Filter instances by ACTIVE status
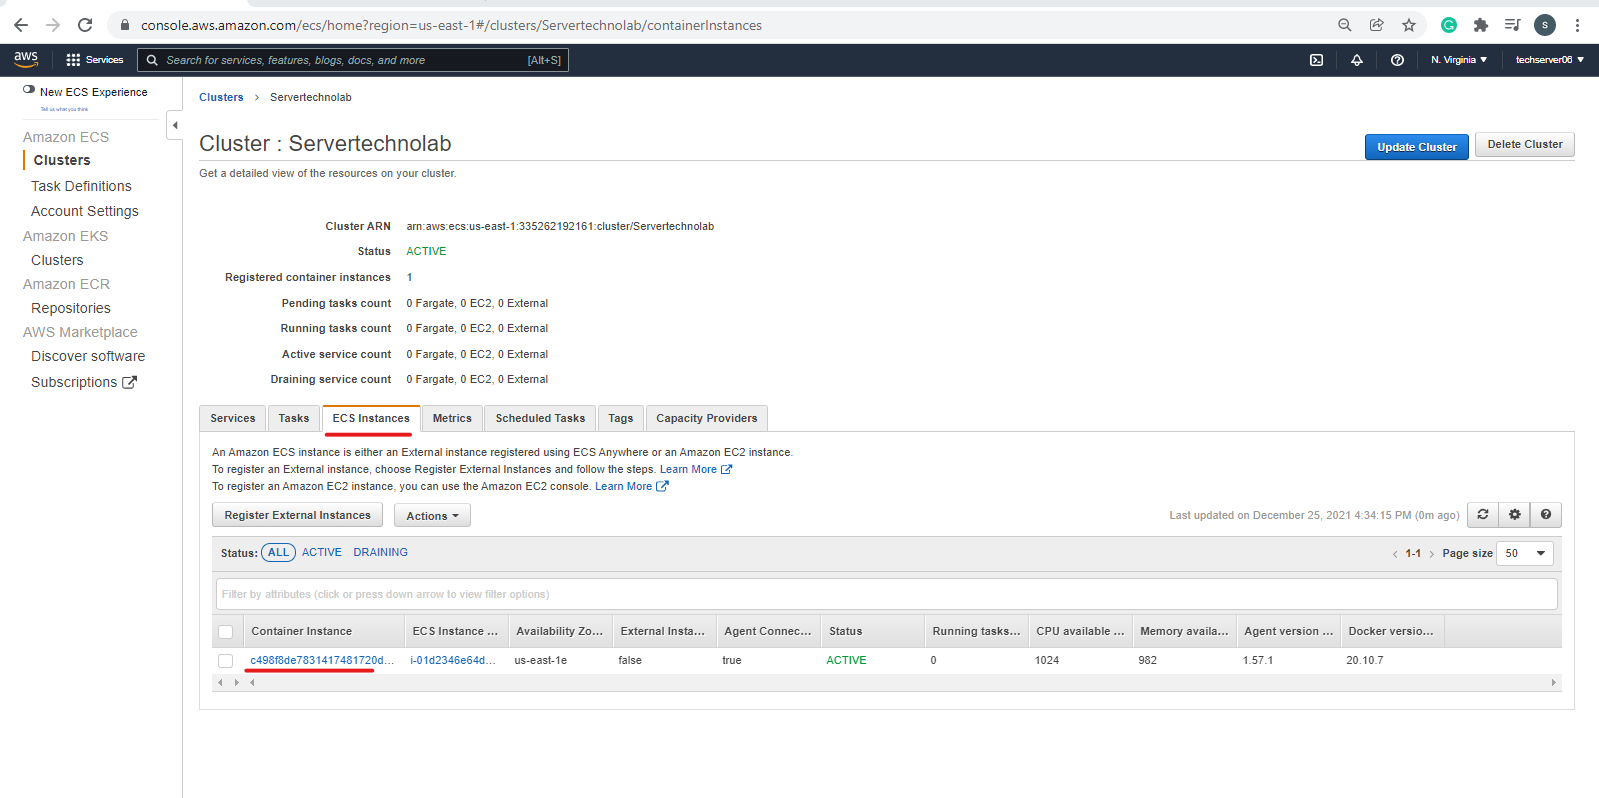Image resolution: width=1599 pixels, height=798 pixels. click(322, 552)
